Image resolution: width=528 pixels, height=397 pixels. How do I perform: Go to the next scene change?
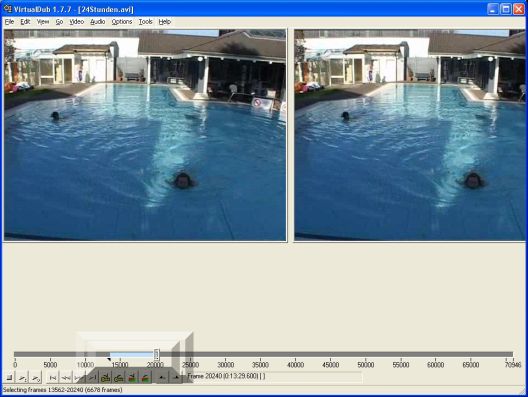click(145, 378)
